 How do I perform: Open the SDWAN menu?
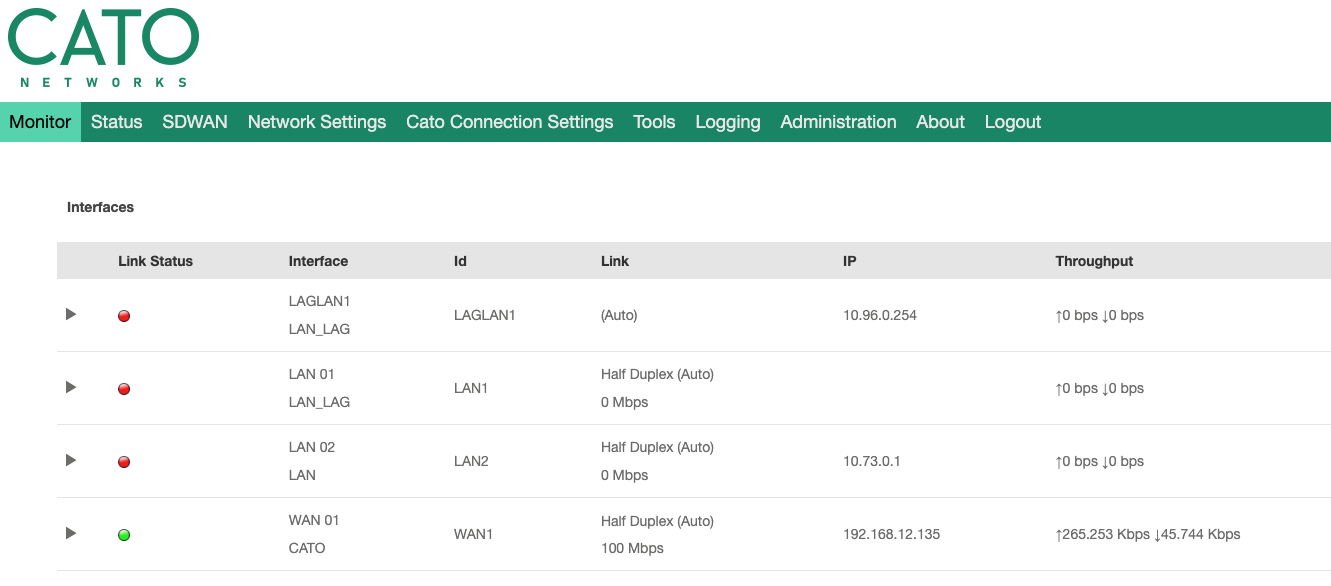[x=195, y=122]
